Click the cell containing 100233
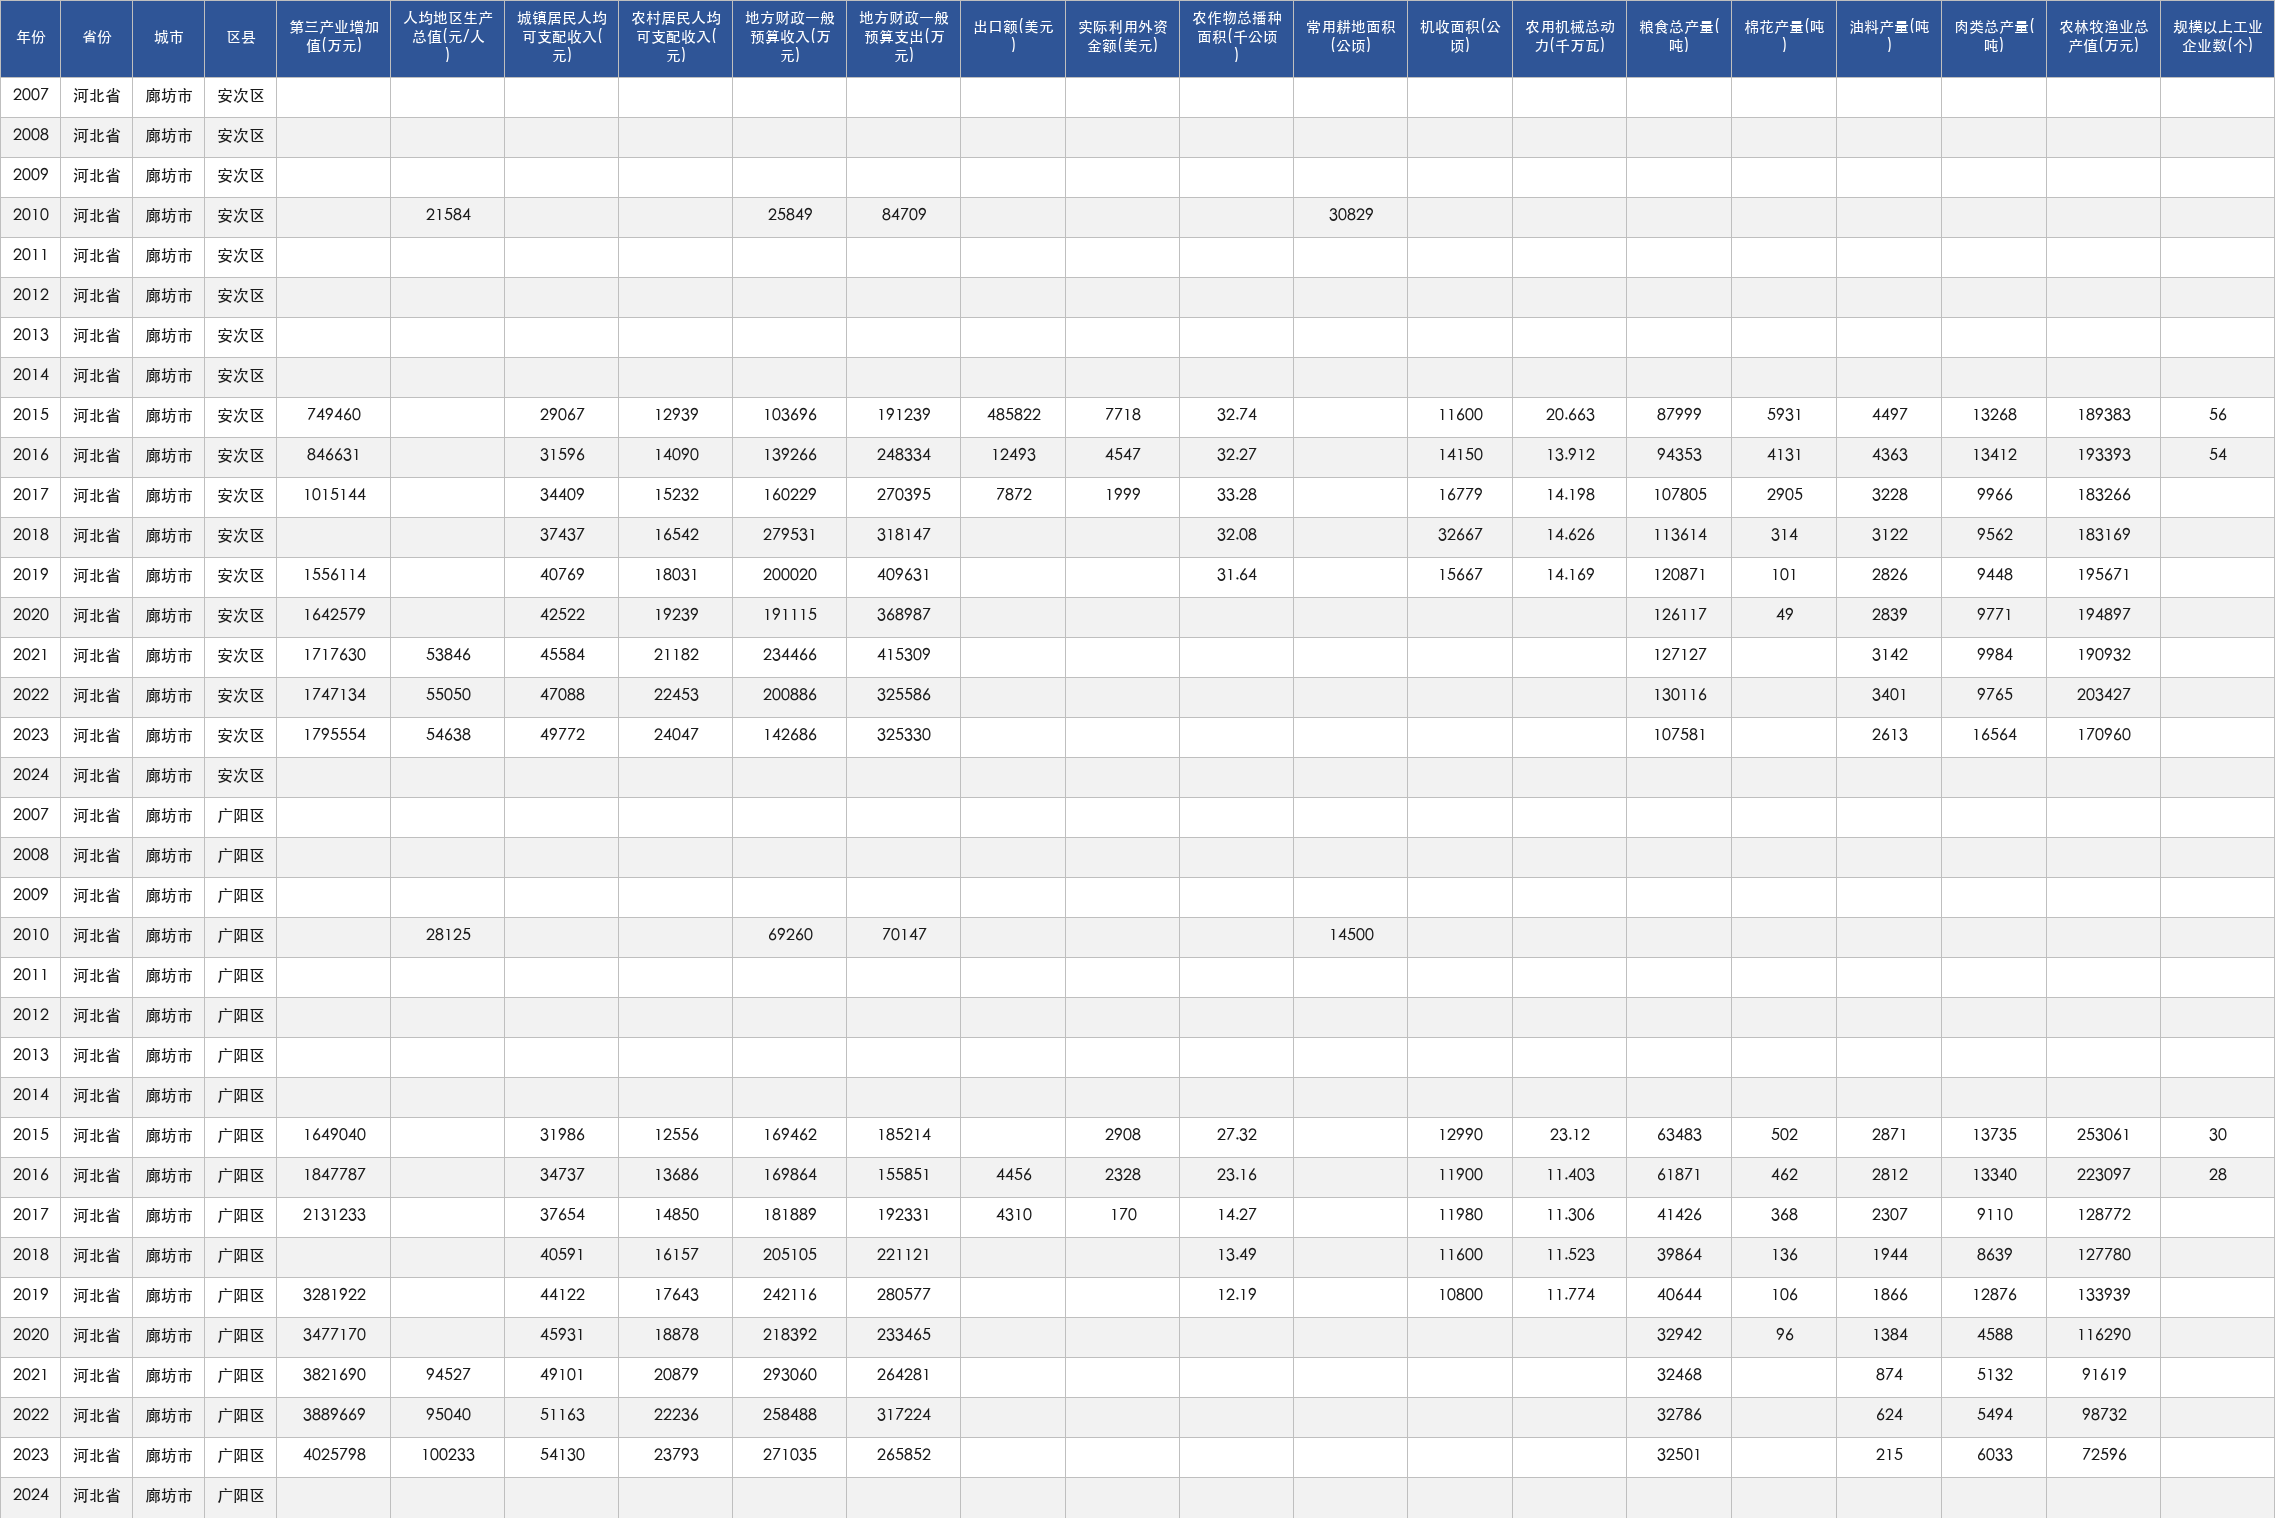 click(448, 1455)
